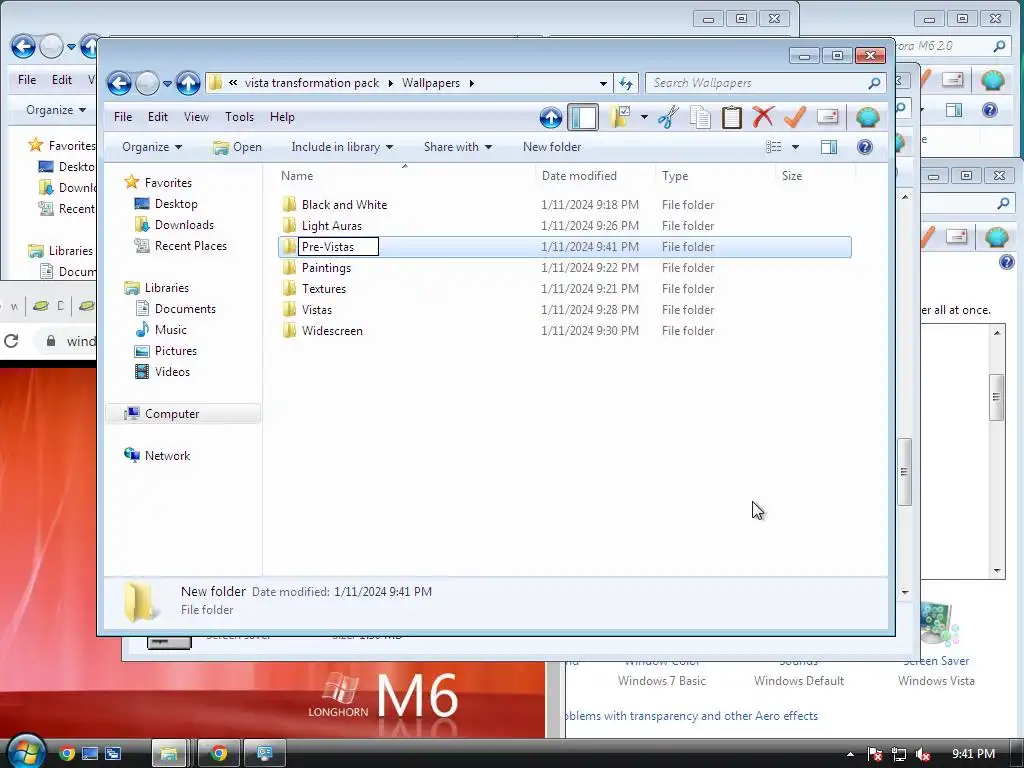Viewport: 1024px width, 768px height.
Task: Sort by the Name column header
Action: [x=404, y=176]
